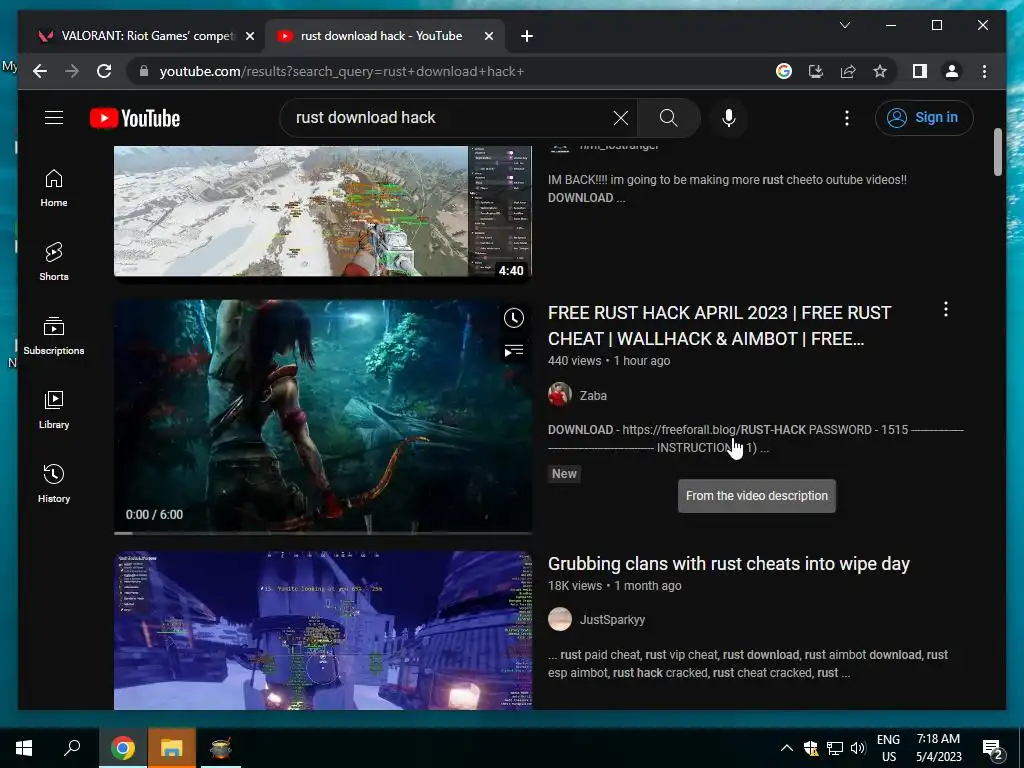Open notification center in taskbar
The width and height of the screenshot is (1024, 768).
pyautogui.click(x=992, y=748)
